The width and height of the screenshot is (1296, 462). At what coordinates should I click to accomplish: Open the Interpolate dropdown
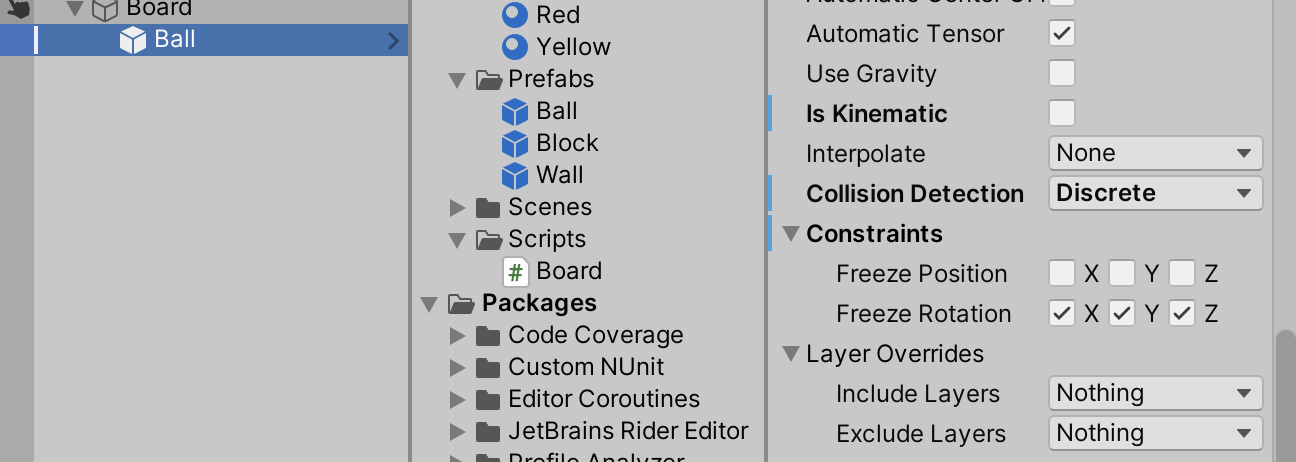(x=1155, y=153)
